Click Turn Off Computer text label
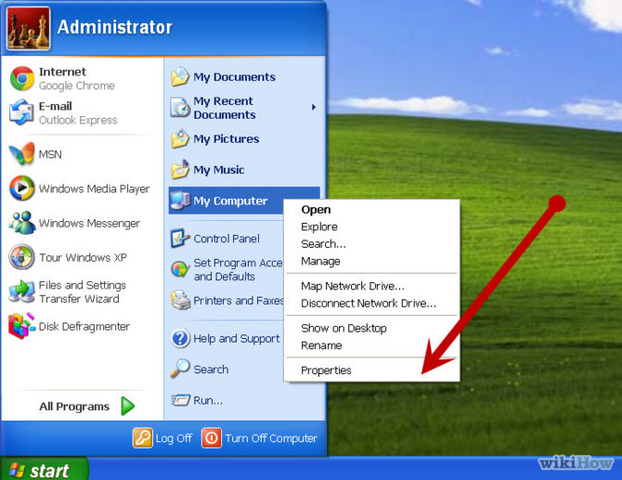The width and height of the screenshot is (622, 480). click(271, 438)
